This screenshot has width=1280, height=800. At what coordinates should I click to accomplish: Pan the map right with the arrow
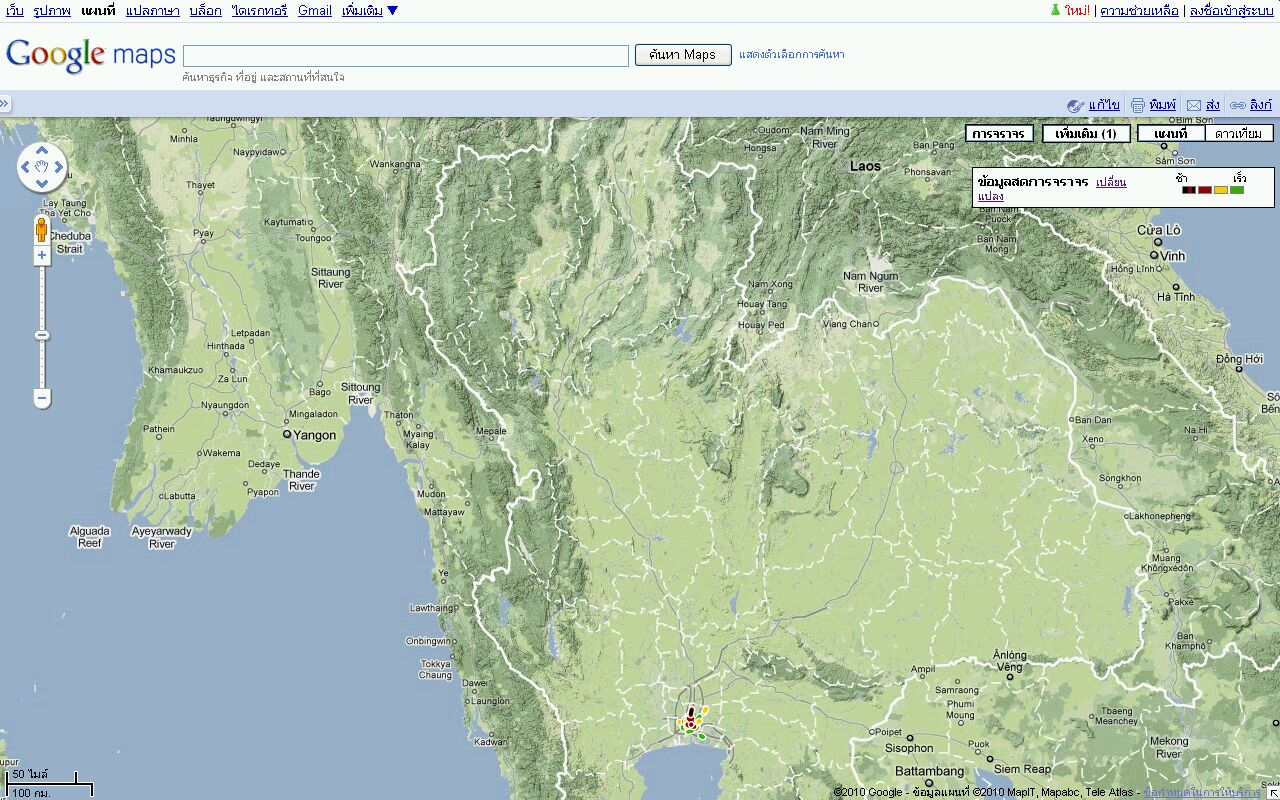57,168
